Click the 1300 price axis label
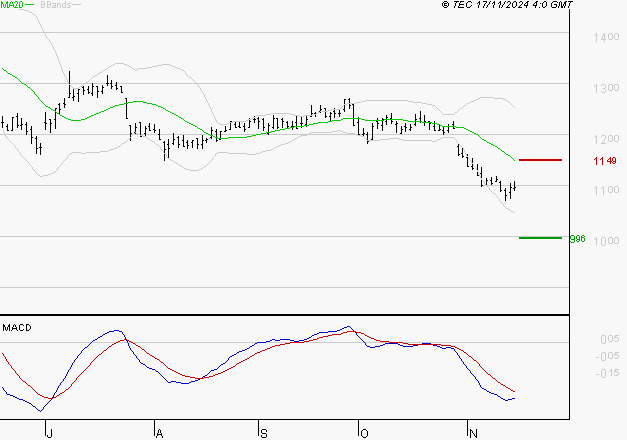This screenshot has height=440, width=627. [606, 88]
